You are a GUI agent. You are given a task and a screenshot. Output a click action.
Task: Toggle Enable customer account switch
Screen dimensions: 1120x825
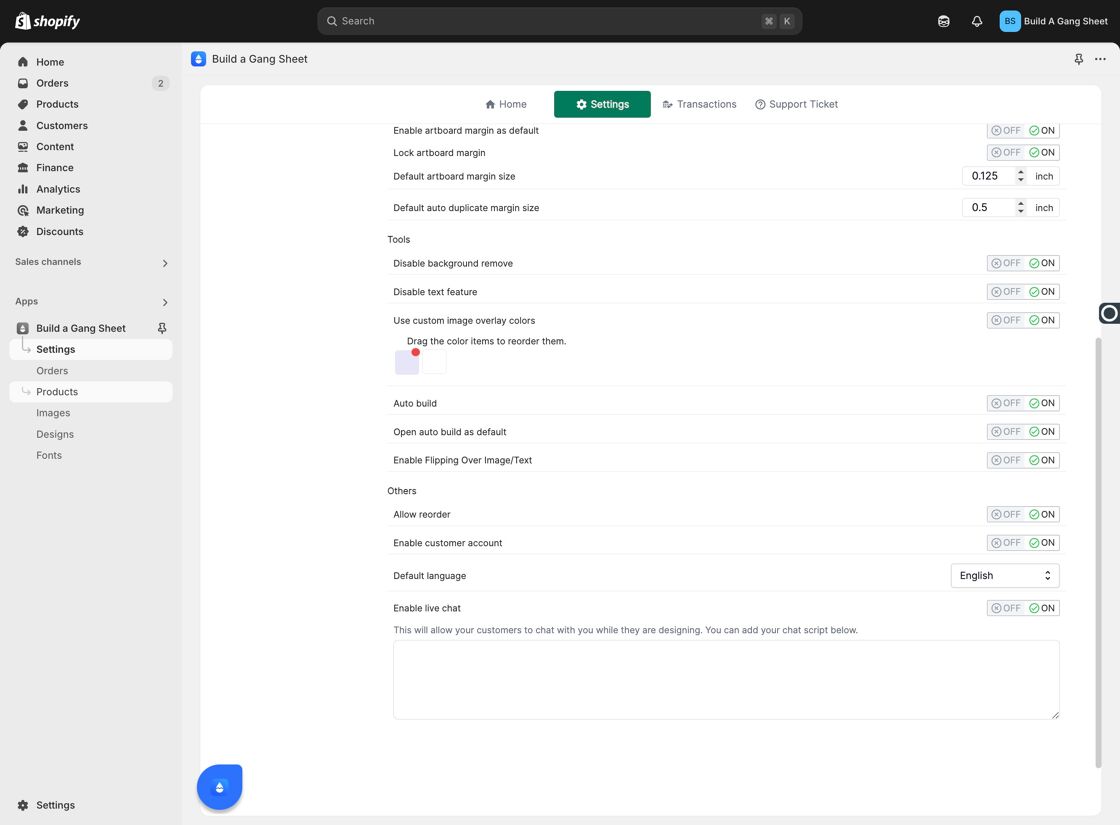tap(1023, 543)
